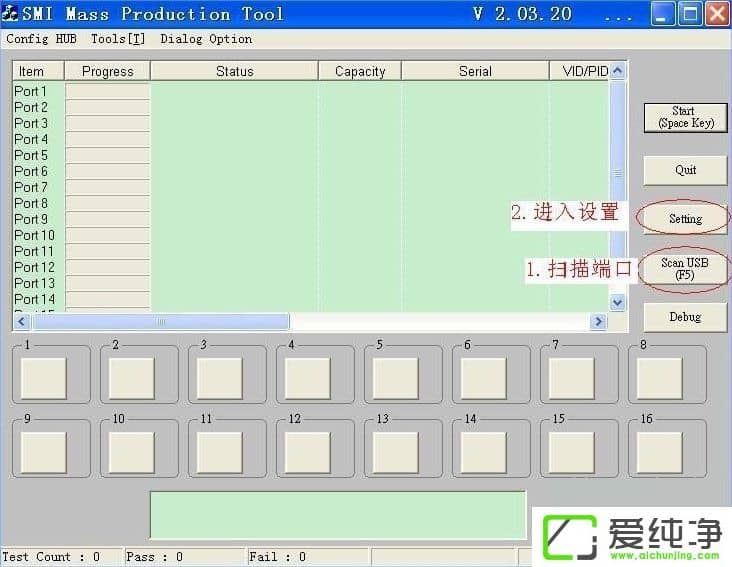
Task: Click port slot box 1
Action: click(x=43, y=378)
